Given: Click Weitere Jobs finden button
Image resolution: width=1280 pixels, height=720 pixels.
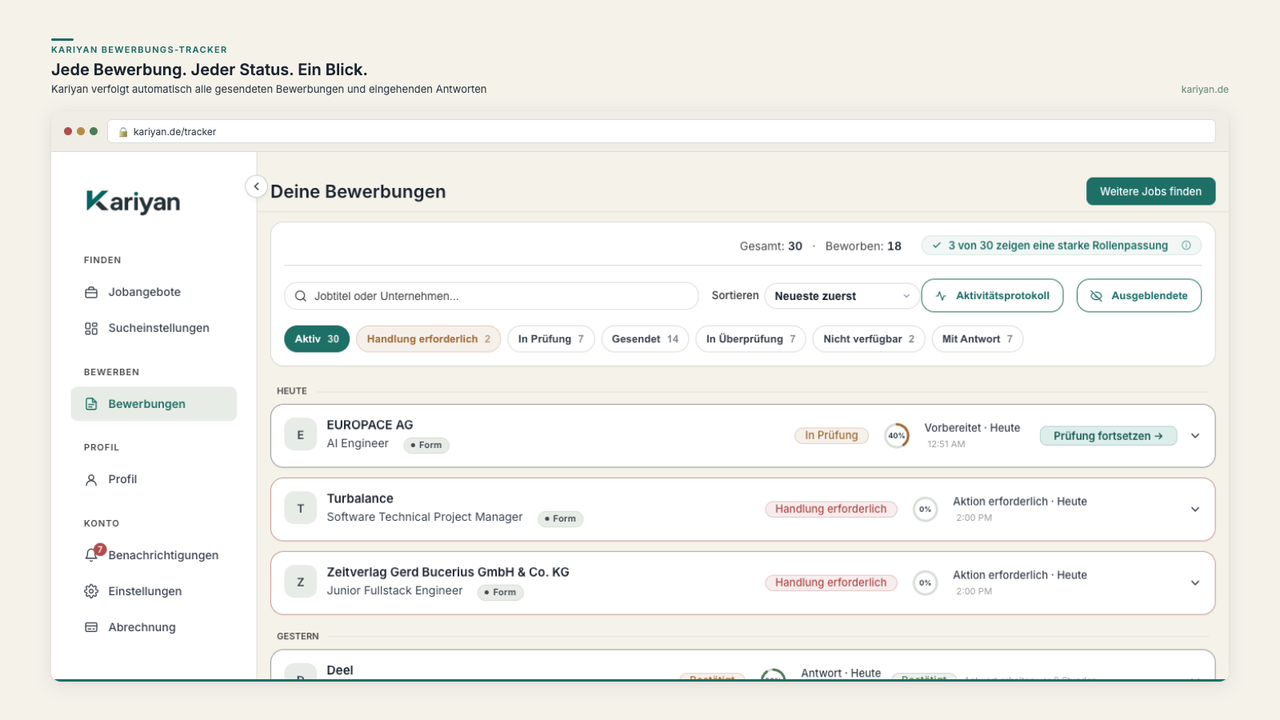Looking at the screenshot, I should (x=1151, y=191).
